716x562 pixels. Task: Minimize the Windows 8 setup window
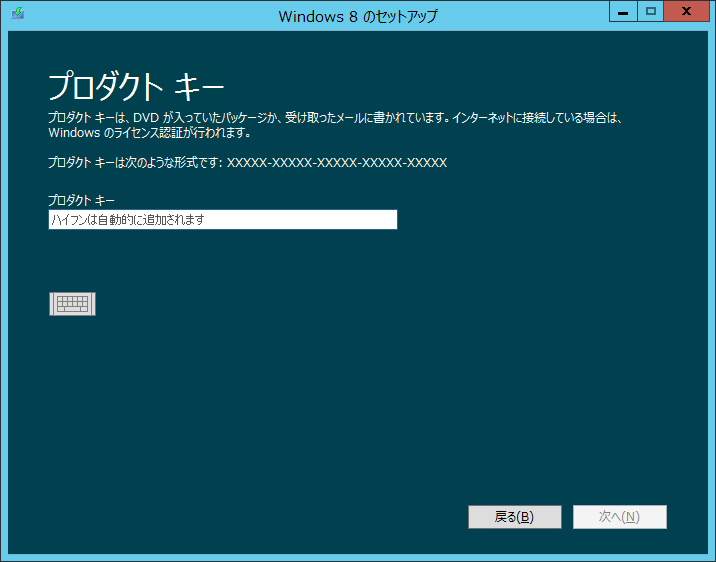[x=623, y=12]
